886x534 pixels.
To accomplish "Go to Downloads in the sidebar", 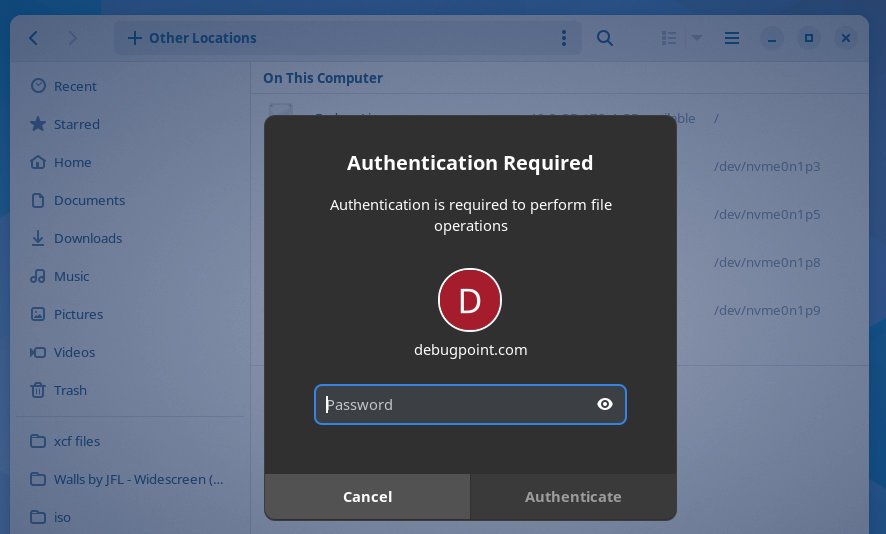I will [x=87, y=238].
